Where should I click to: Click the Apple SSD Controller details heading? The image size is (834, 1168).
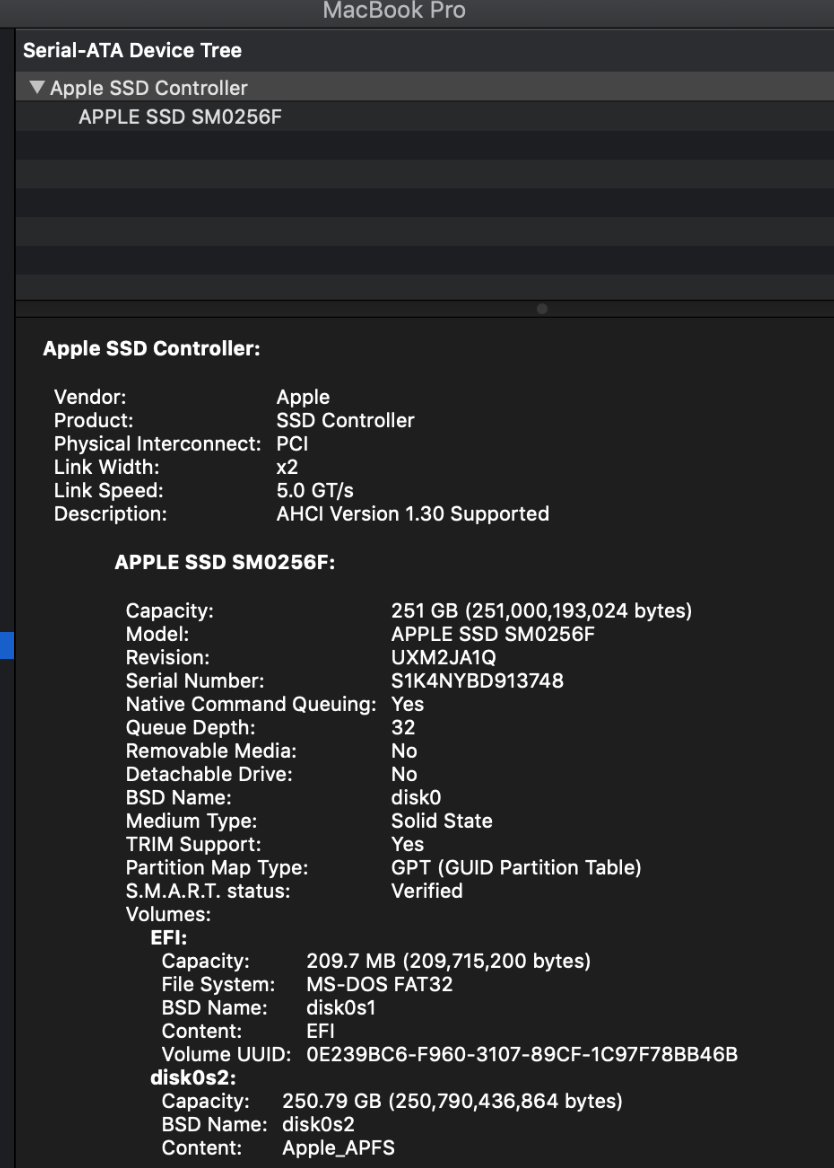click(x=152, y=349)
